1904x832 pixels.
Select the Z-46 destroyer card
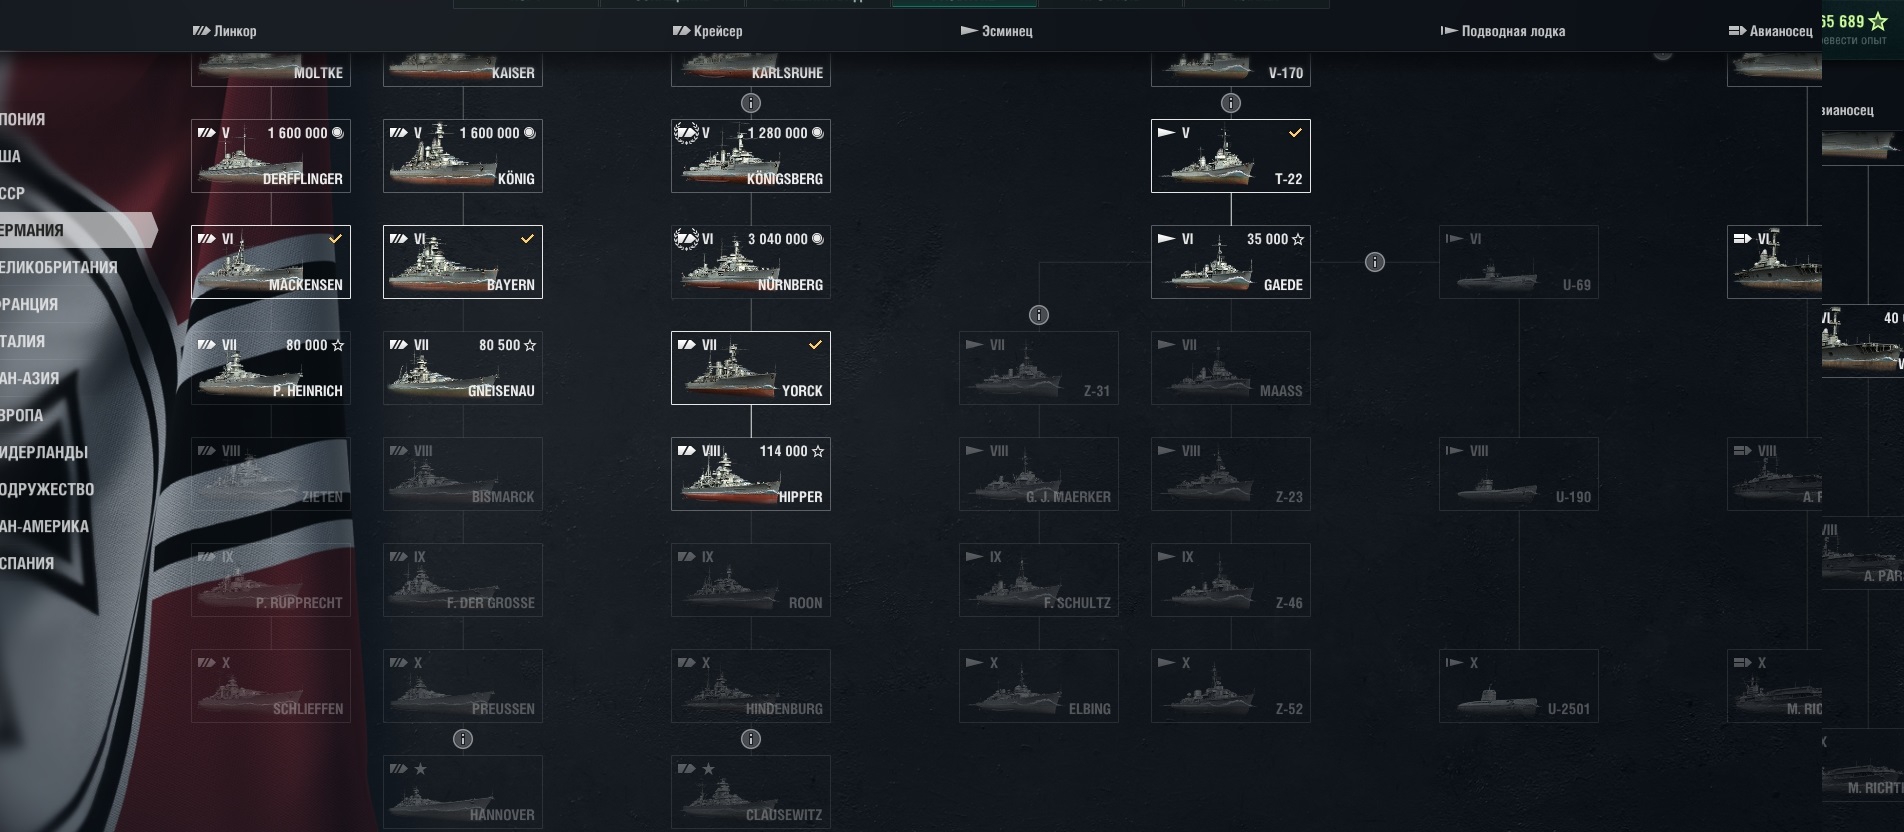point(1231,580)
